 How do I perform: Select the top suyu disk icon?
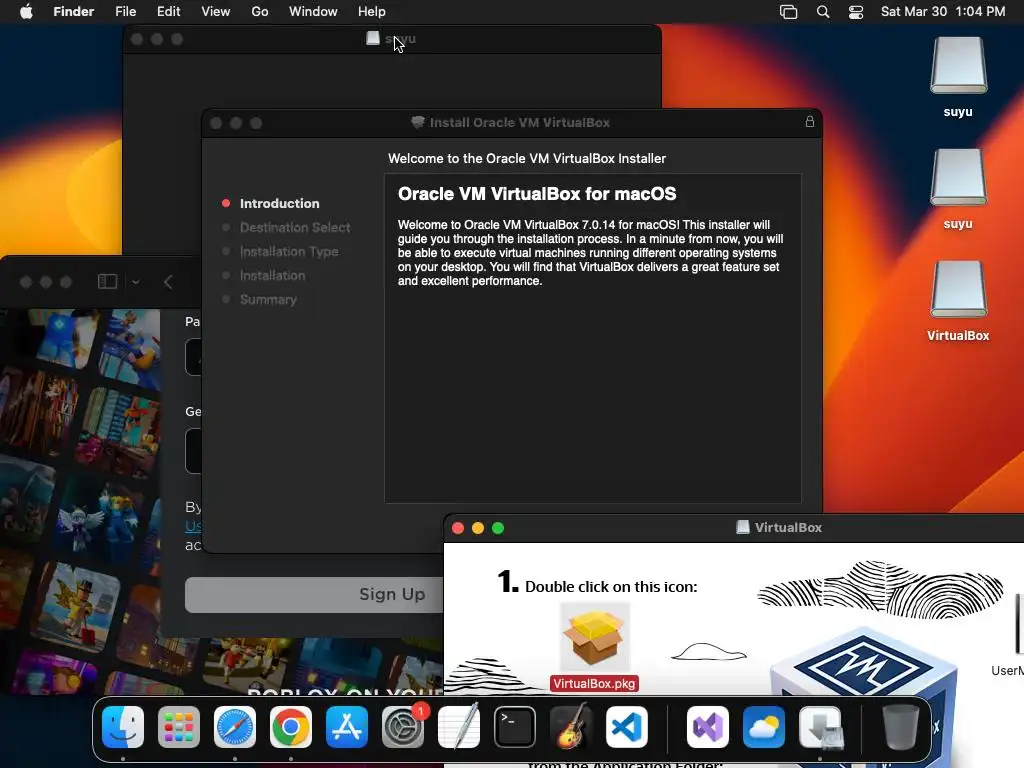tap(958, 66)
